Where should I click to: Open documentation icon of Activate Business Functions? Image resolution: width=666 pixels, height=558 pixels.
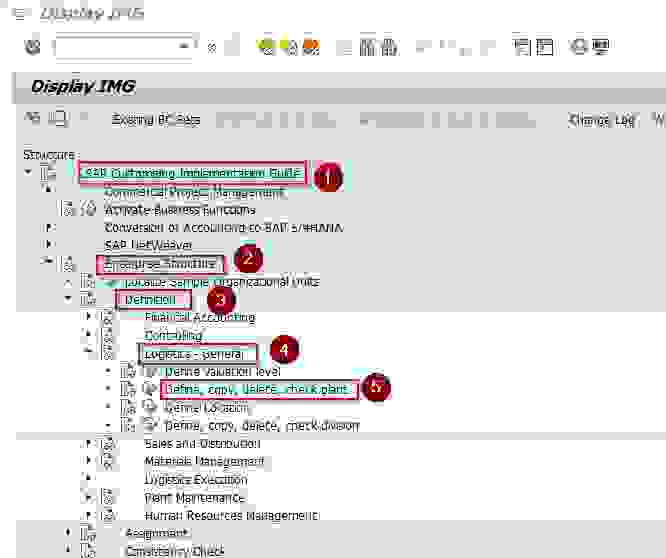[67, 208]
